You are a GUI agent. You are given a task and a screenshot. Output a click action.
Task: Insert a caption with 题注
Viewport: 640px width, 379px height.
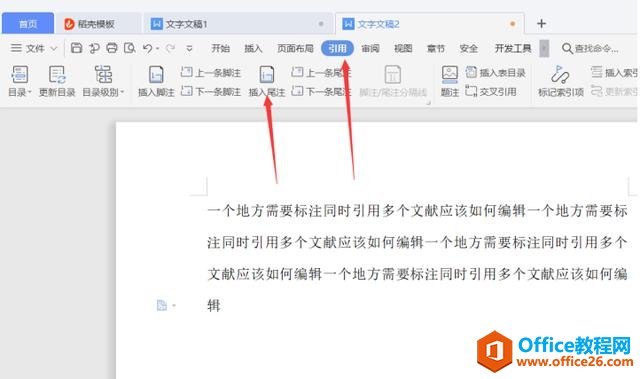click(450, 81)
